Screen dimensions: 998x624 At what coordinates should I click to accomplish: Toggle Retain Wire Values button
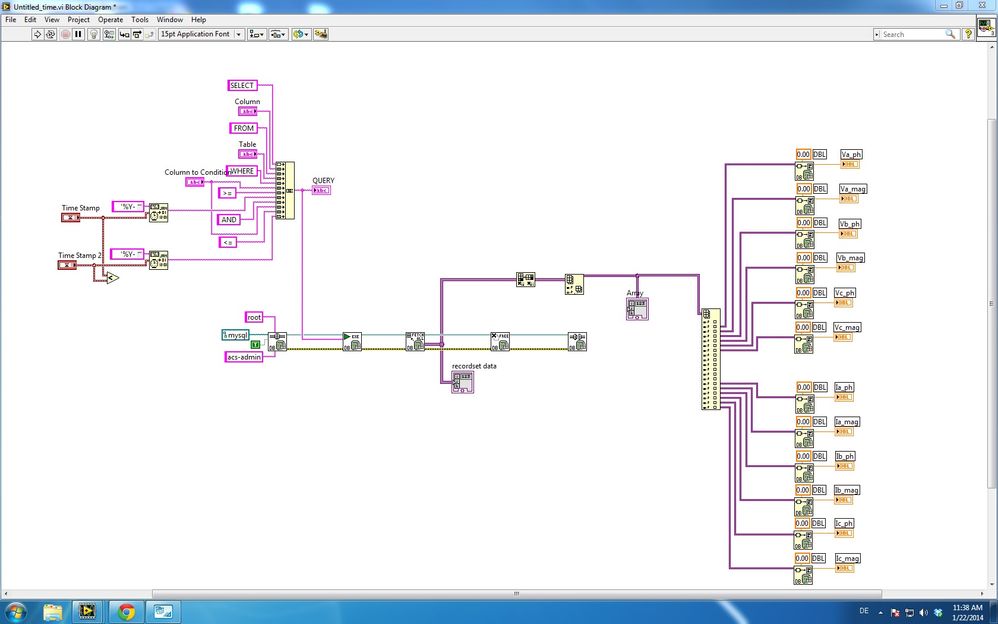(x=109, y=34)
